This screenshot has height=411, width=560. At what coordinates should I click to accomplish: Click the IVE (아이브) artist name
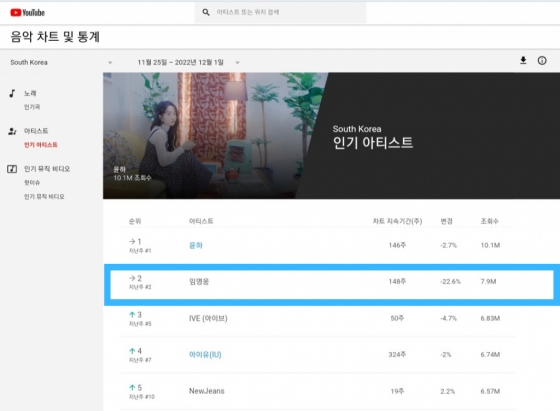[208, 318]
